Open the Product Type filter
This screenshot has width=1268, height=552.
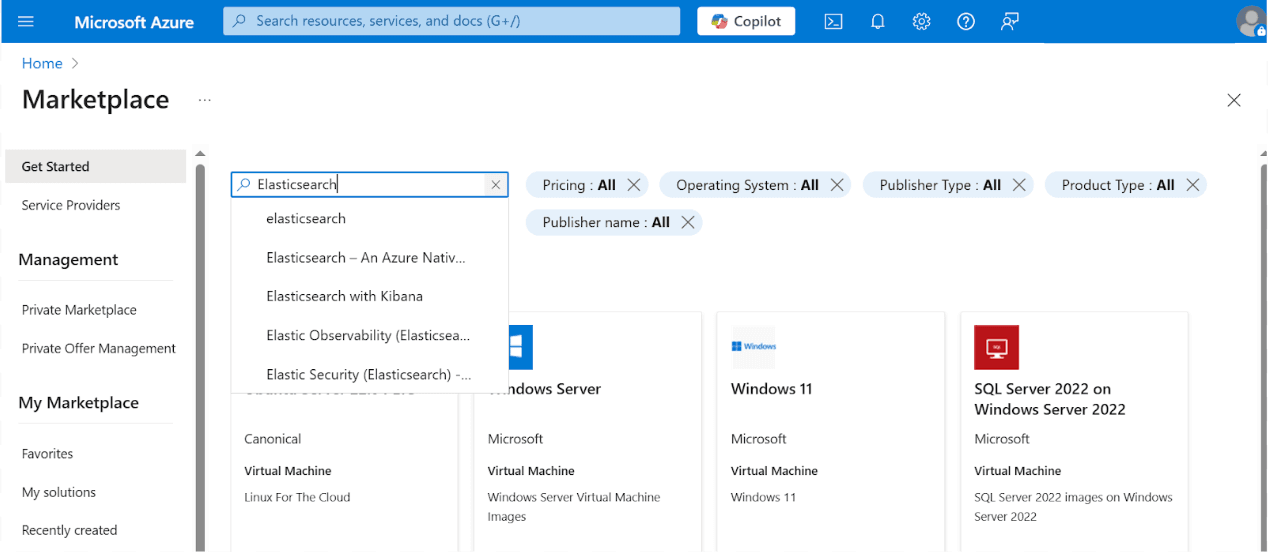(x=1117, y=185)
